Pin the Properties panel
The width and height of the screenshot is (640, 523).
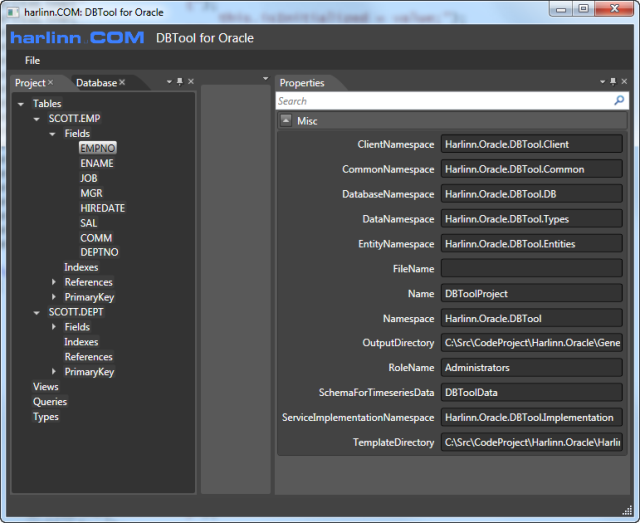pyautogui.click(x=613, y=82)
